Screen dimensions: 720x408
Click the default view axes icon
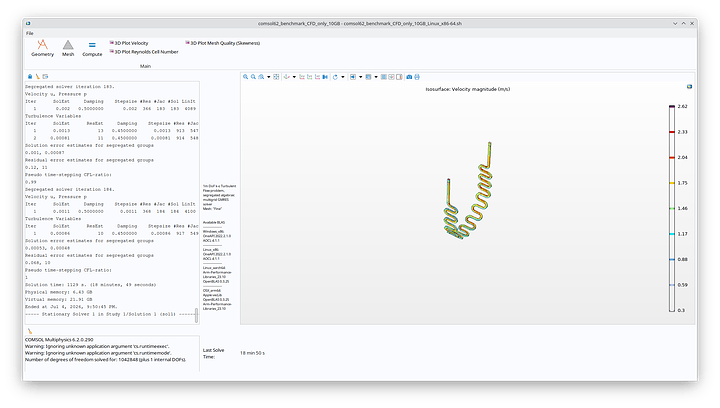pyautogui.click(x=287, y=77)
